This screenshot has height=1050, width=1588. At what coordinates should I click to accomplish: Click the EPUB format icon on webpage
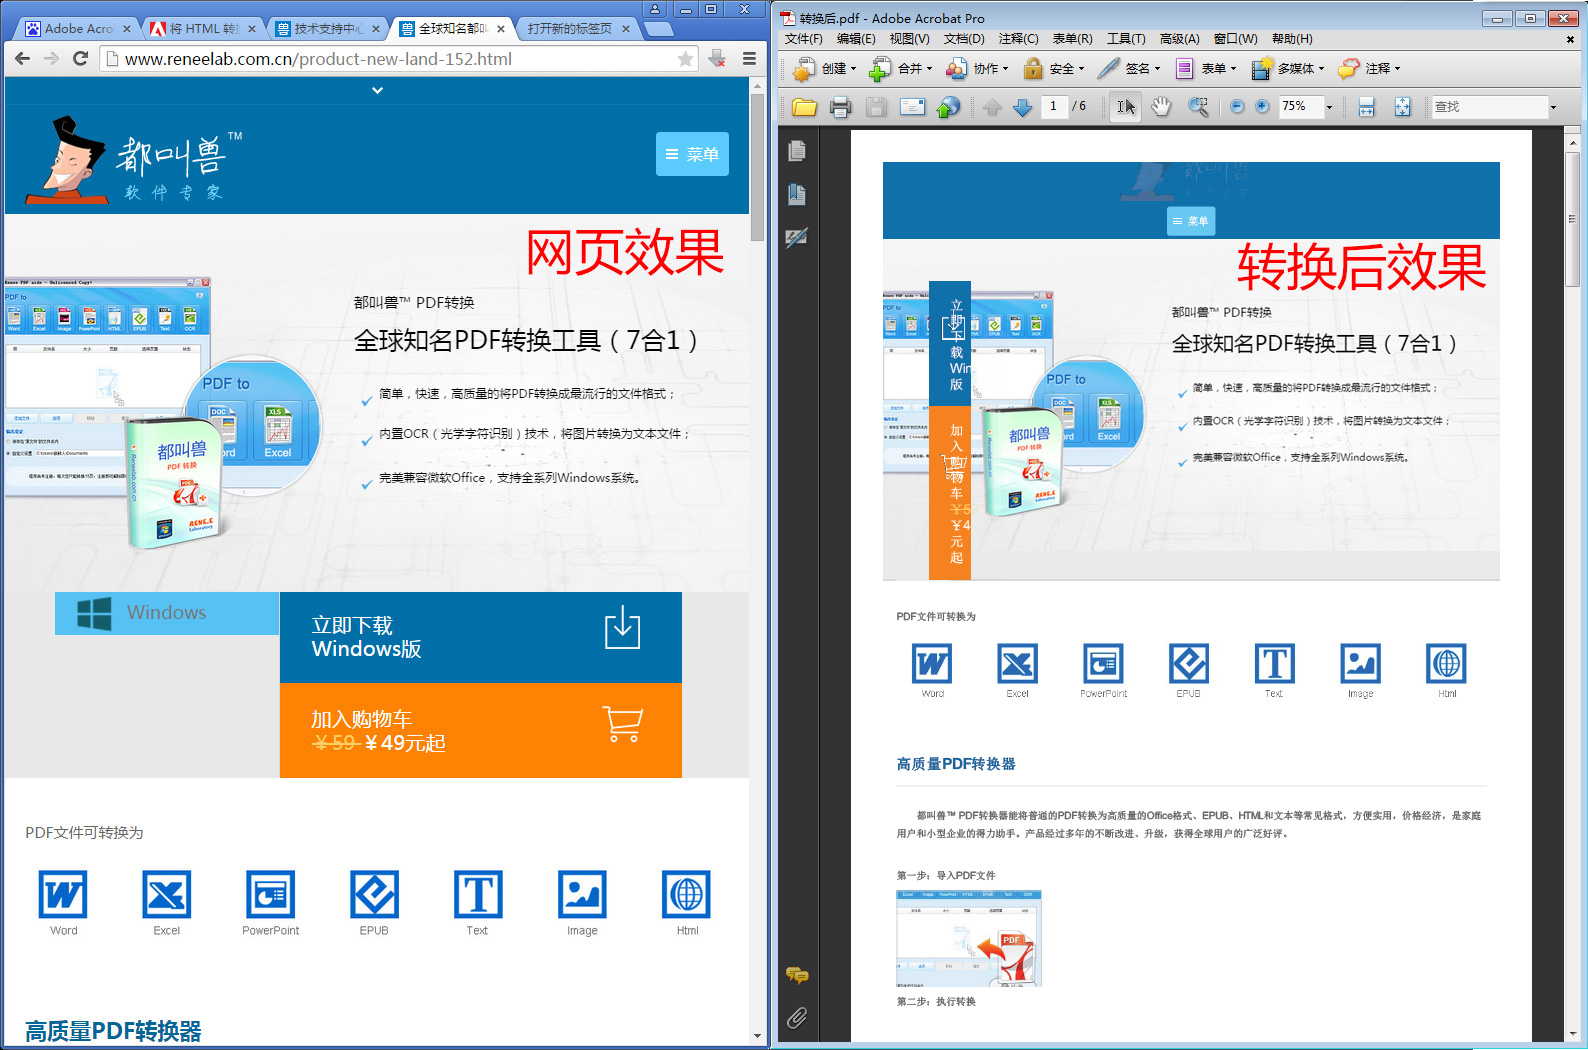pos(374,894)
